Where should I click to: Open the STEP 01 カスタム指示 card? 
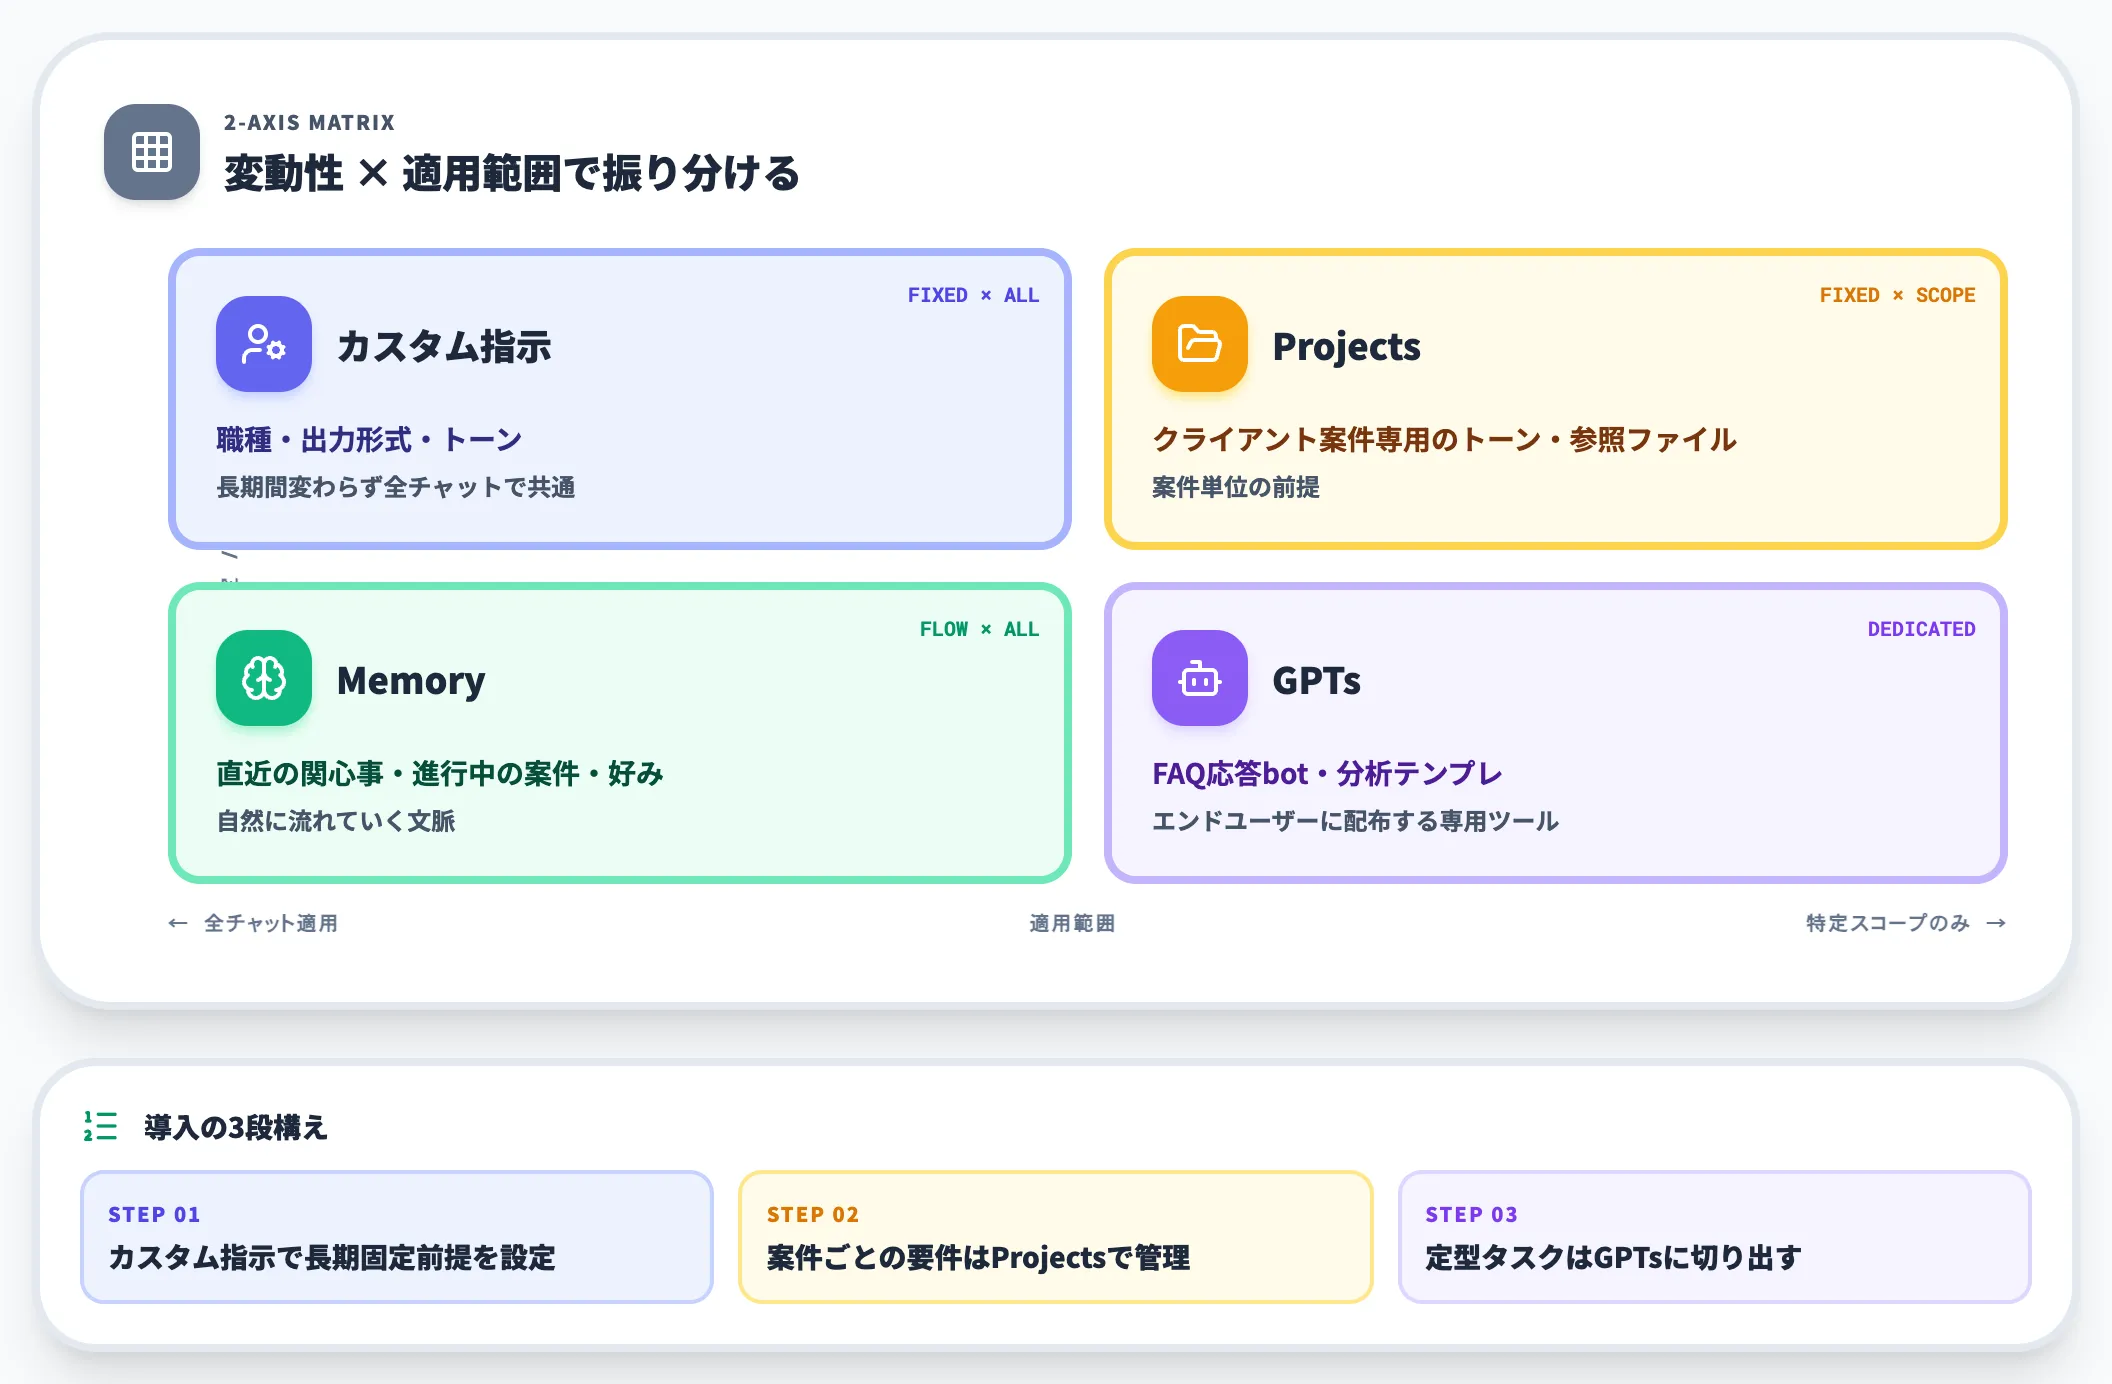(397, 1237)
